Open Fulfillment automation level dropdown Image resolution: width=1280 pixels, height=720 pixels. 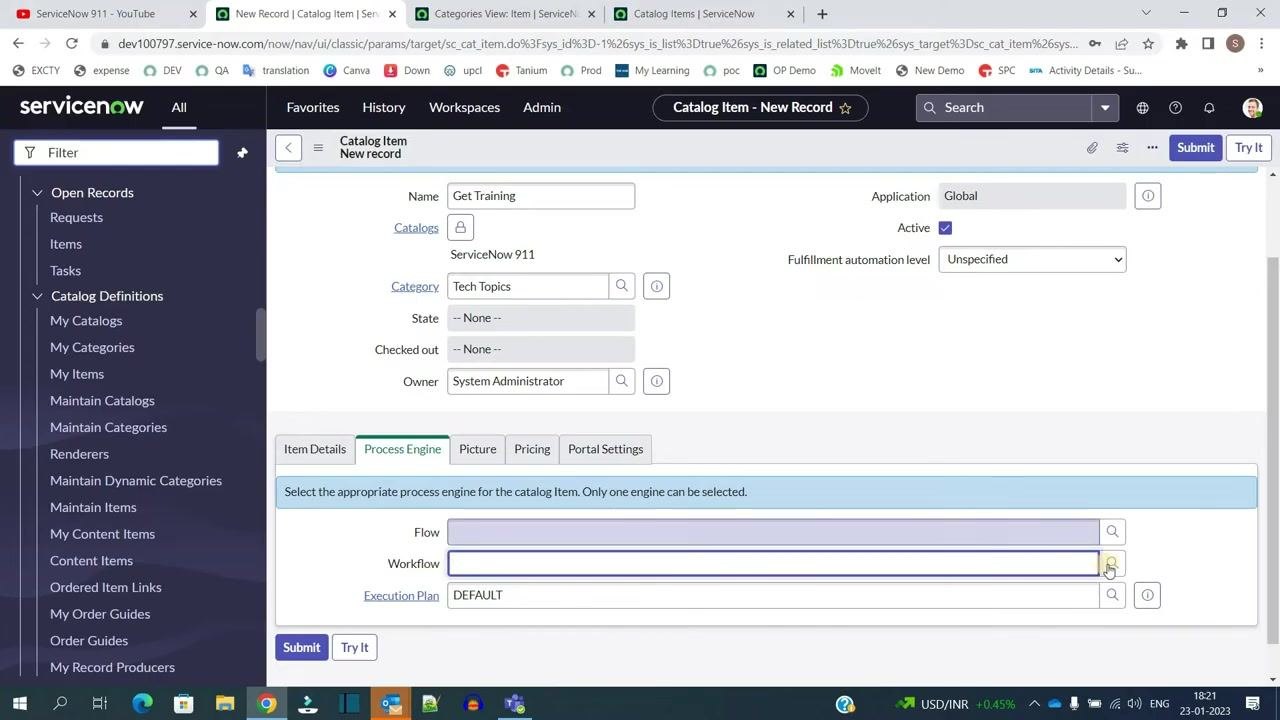(1032, 260)
